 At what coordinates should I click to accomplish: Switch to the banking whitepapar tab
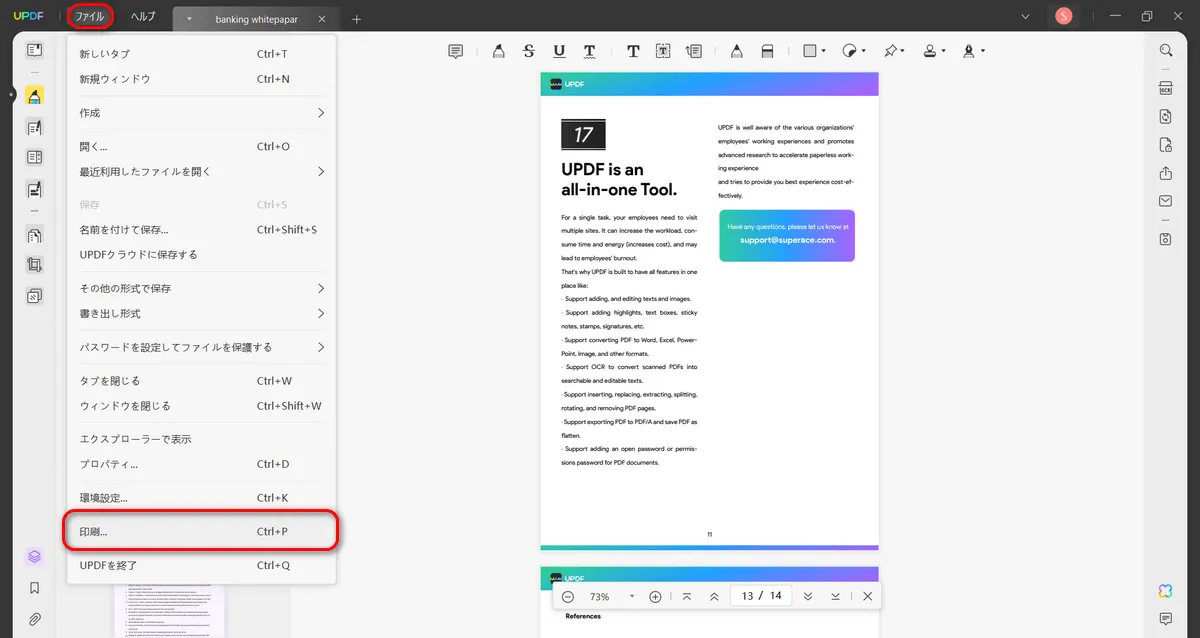(256, 19)
